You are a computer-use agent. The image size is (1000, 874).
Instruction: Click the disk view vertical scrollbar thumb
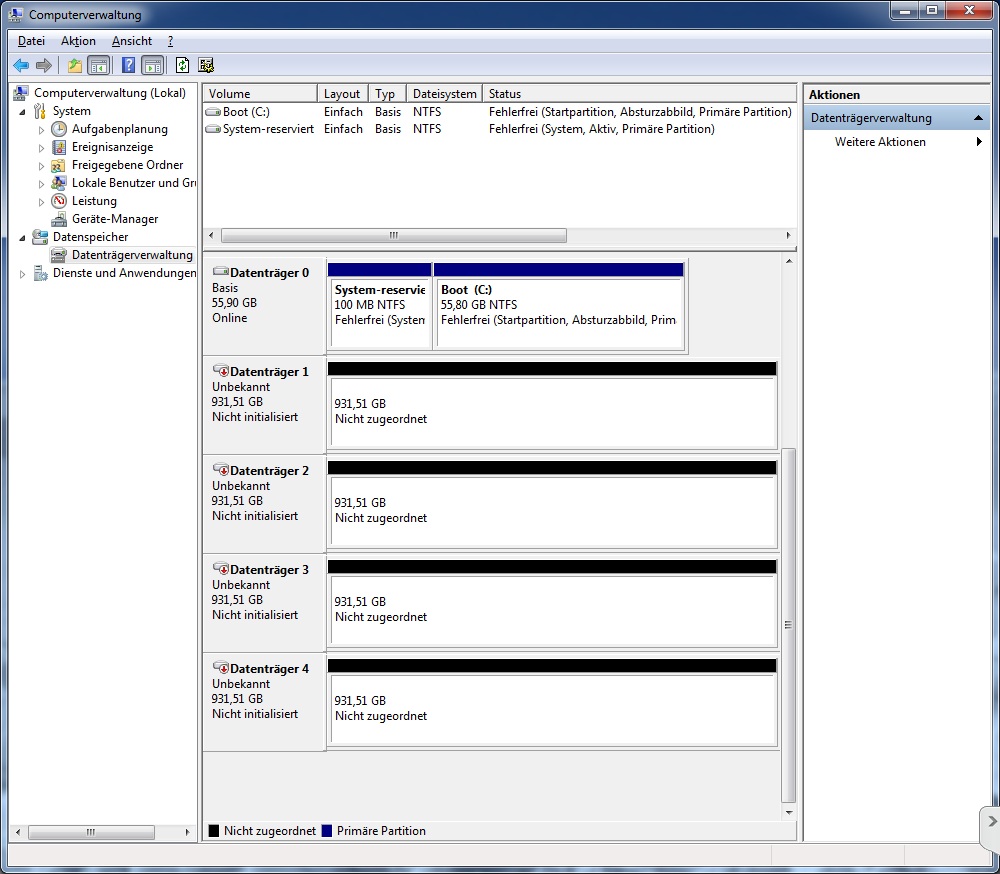tap(788, 625)
